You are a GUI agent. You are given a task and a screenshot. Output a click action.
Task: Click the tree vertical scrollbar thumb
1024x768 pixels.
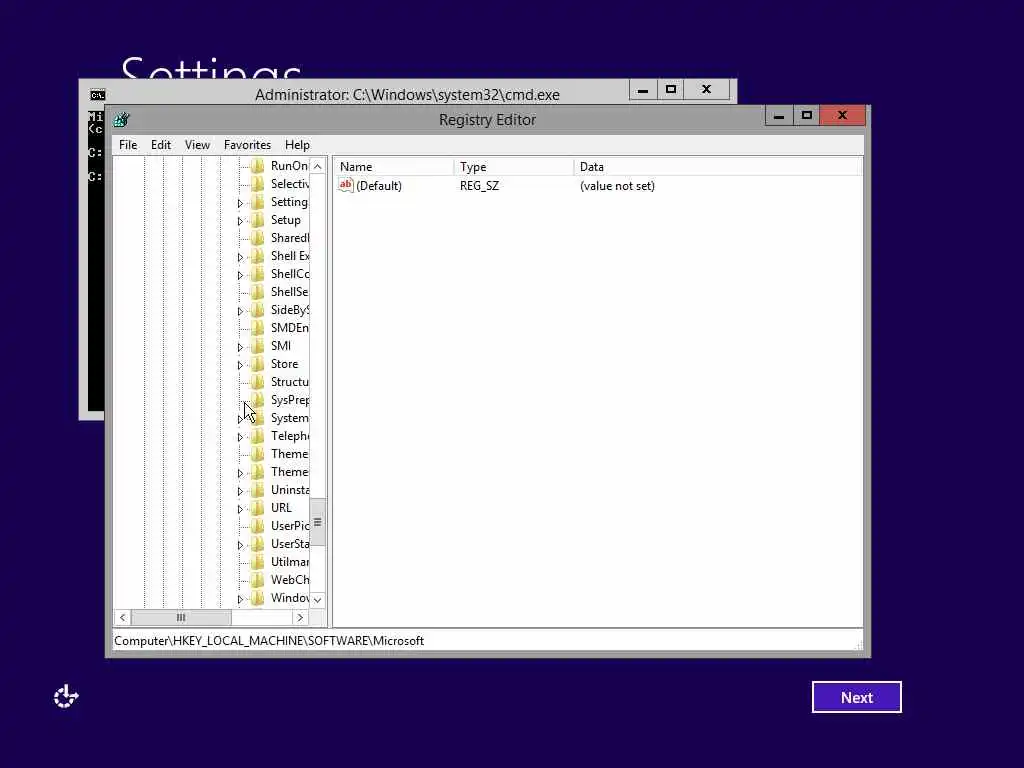[317, 522]
